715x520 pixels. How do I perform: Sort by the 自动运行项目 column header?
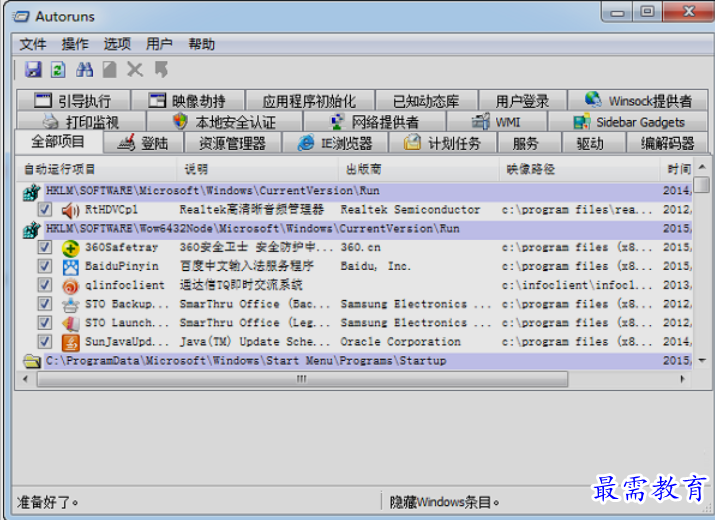(x=97, y=169)
